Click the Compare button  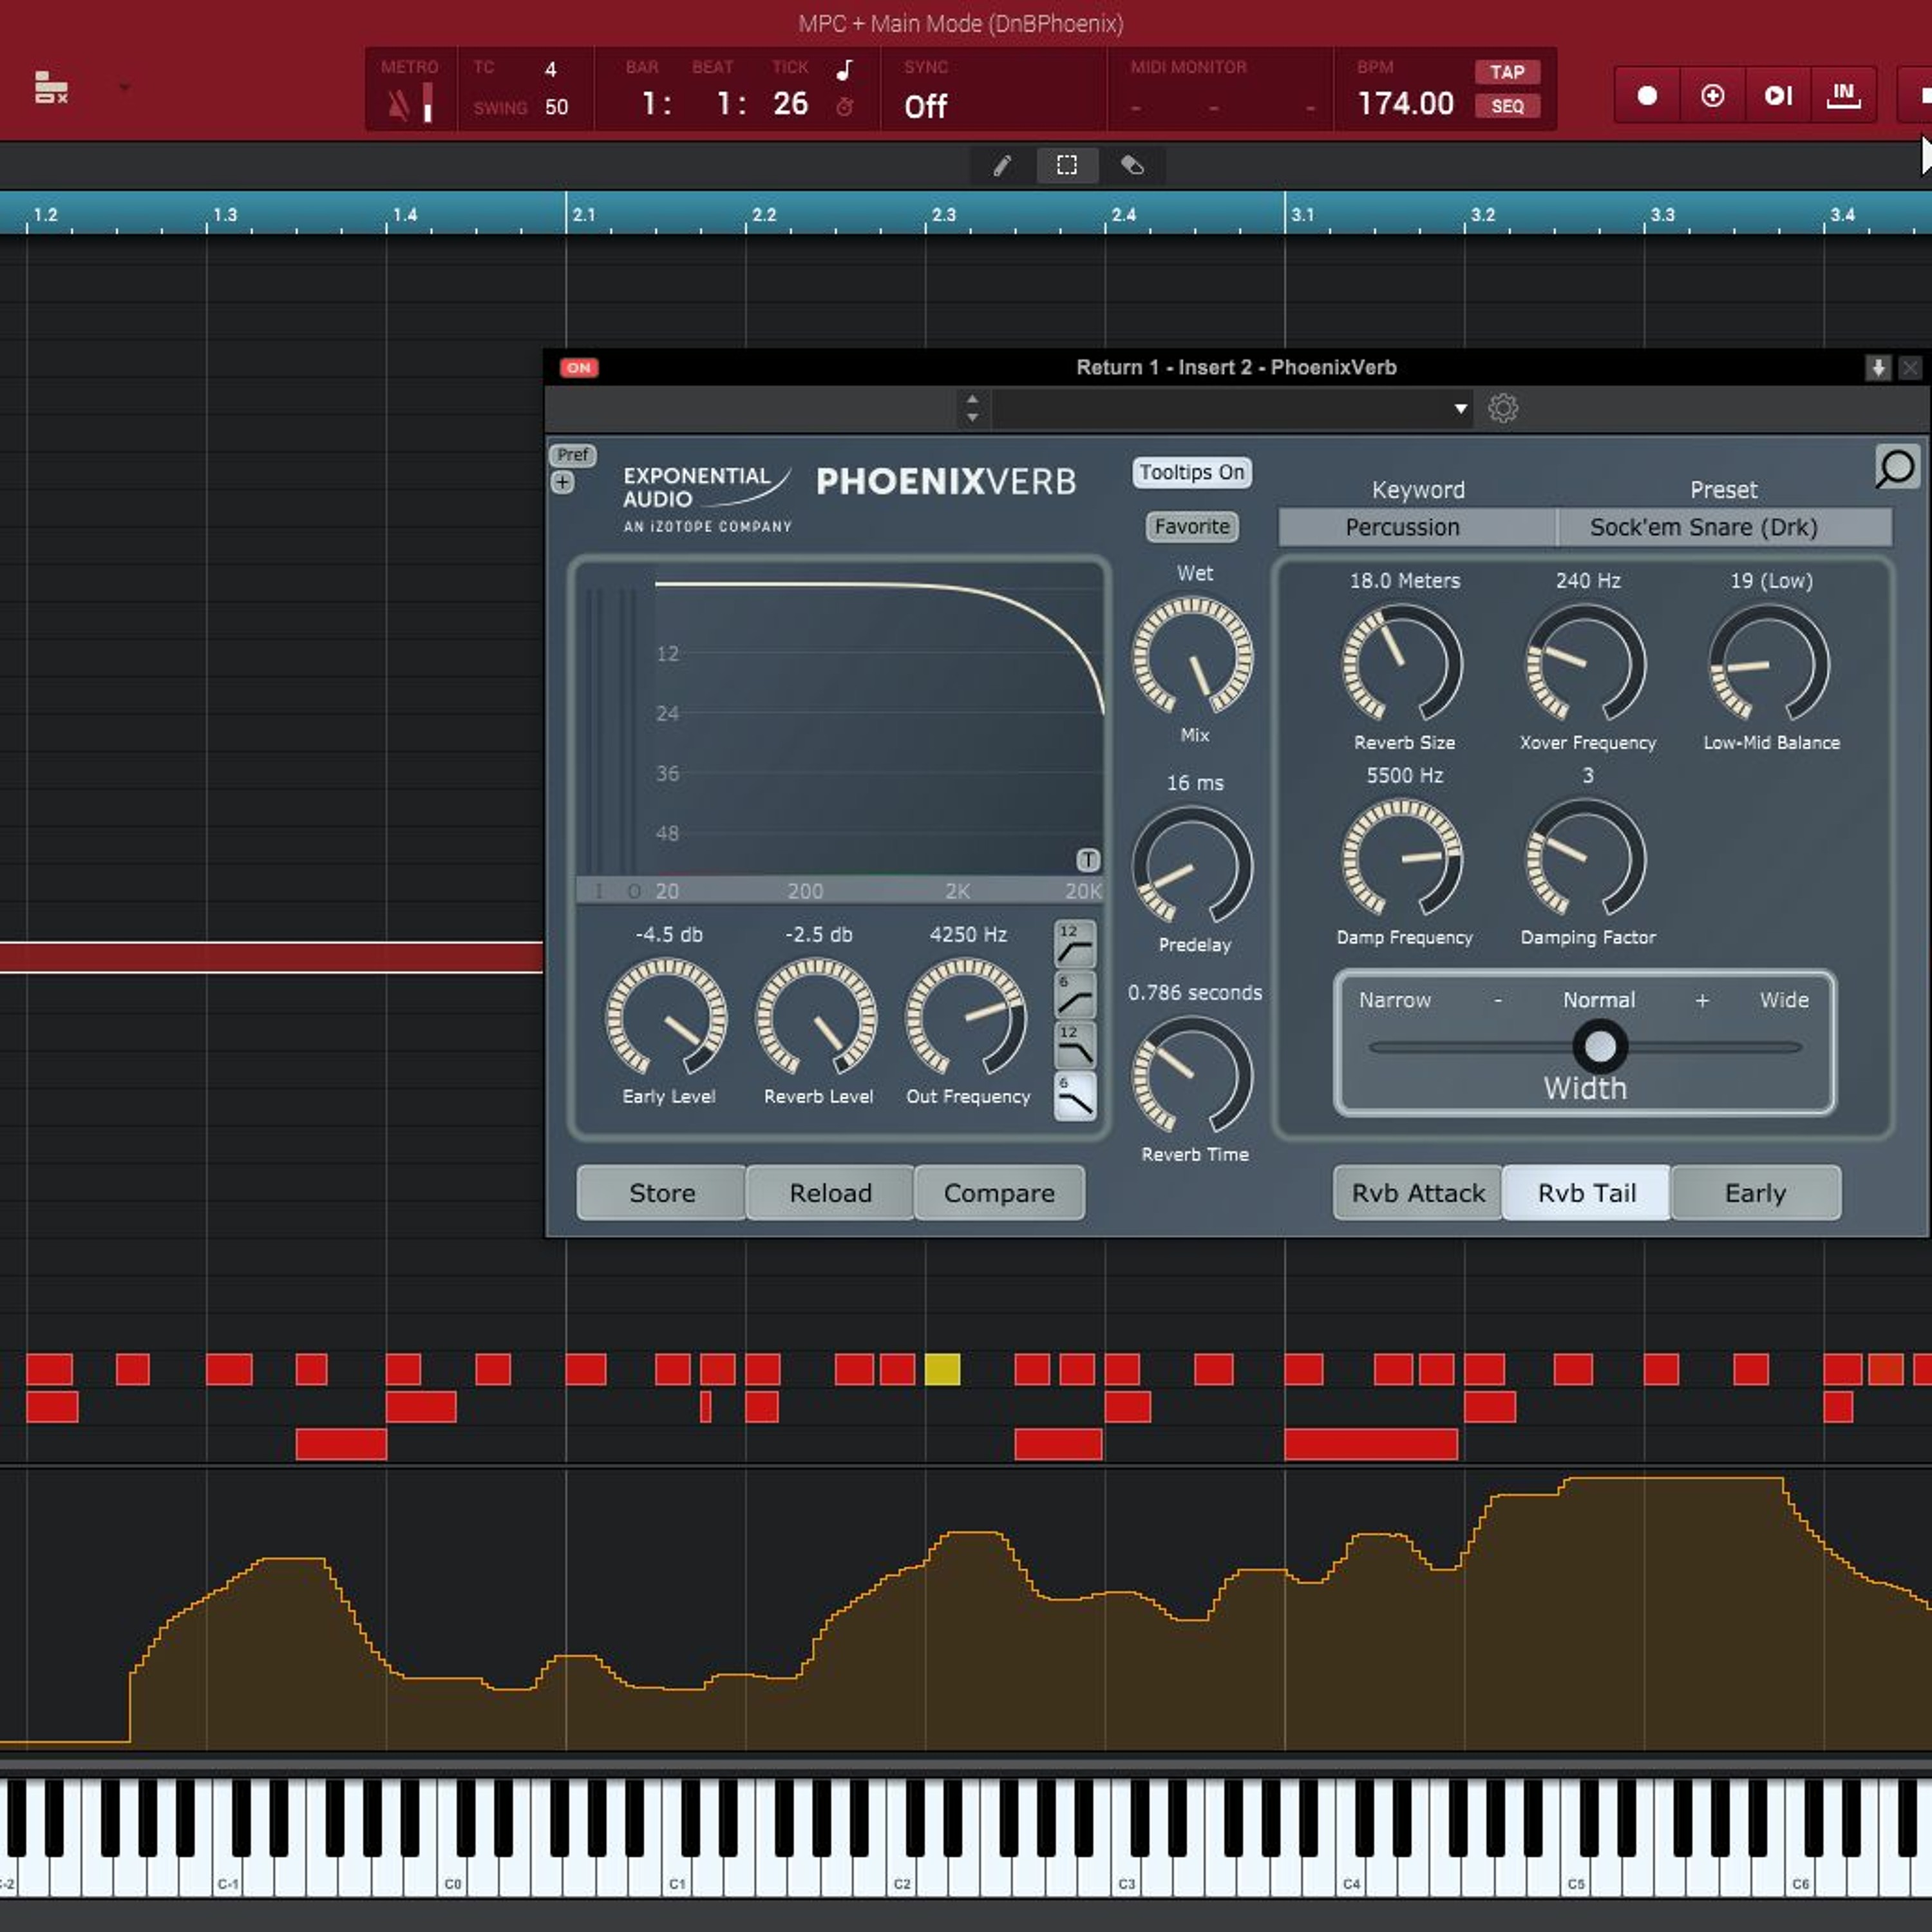tap(999, 1193)
